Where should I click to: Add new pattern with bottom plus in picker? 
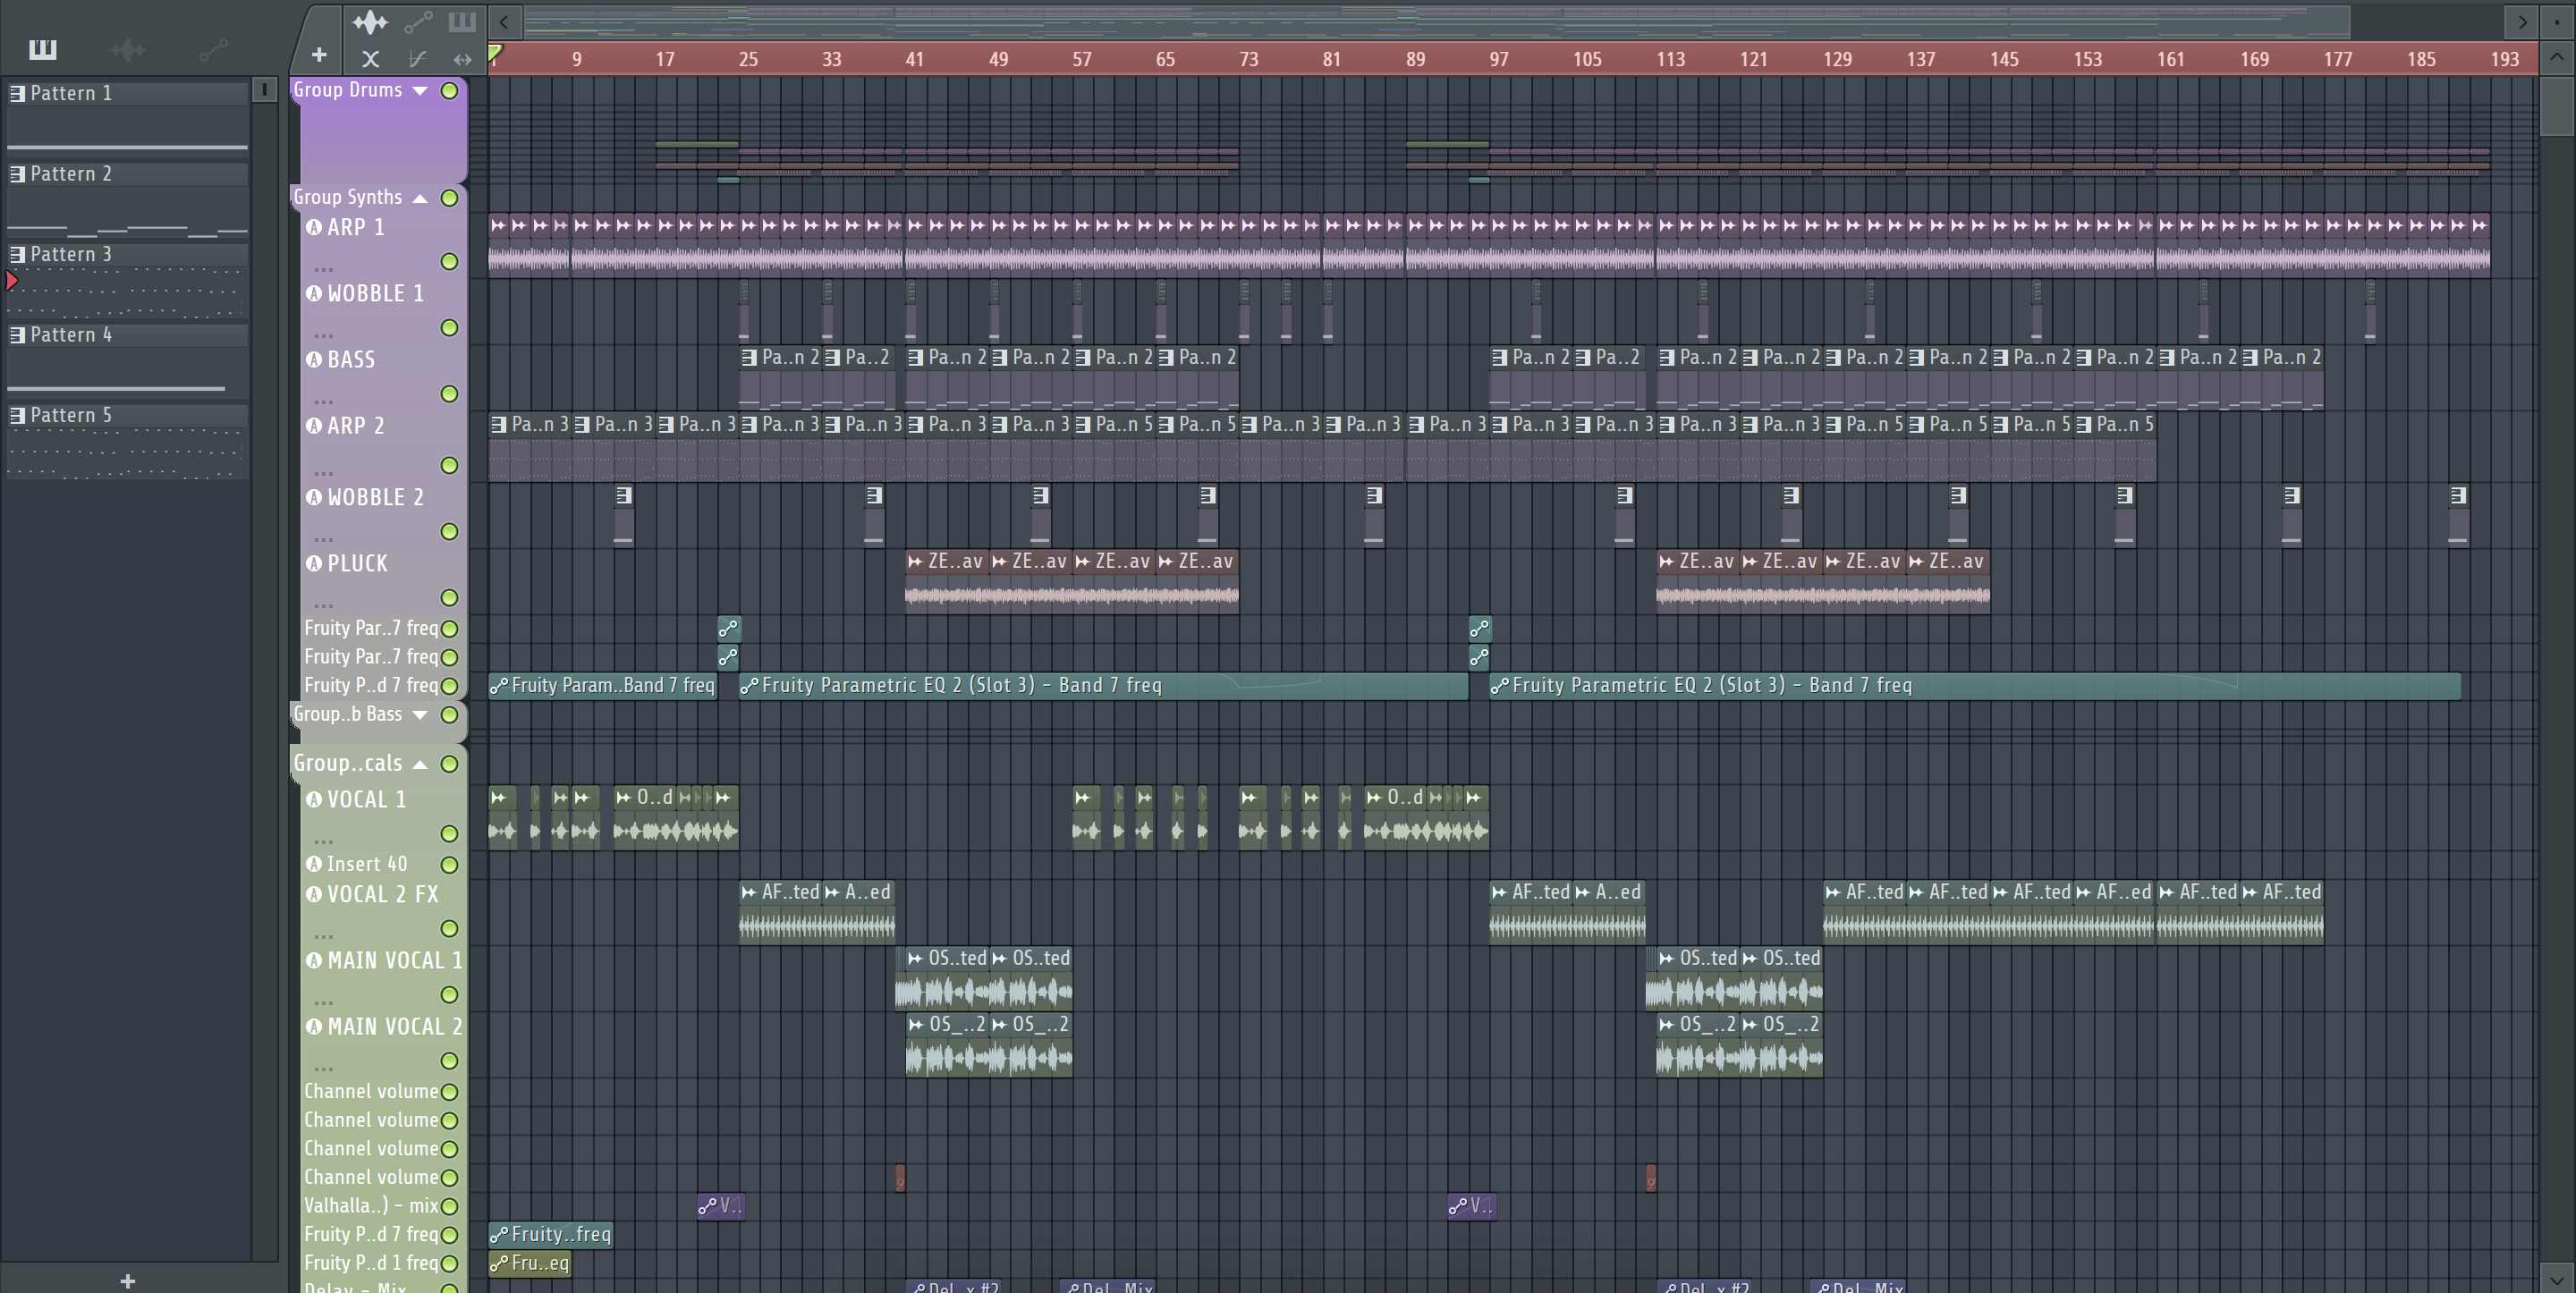127,1281
